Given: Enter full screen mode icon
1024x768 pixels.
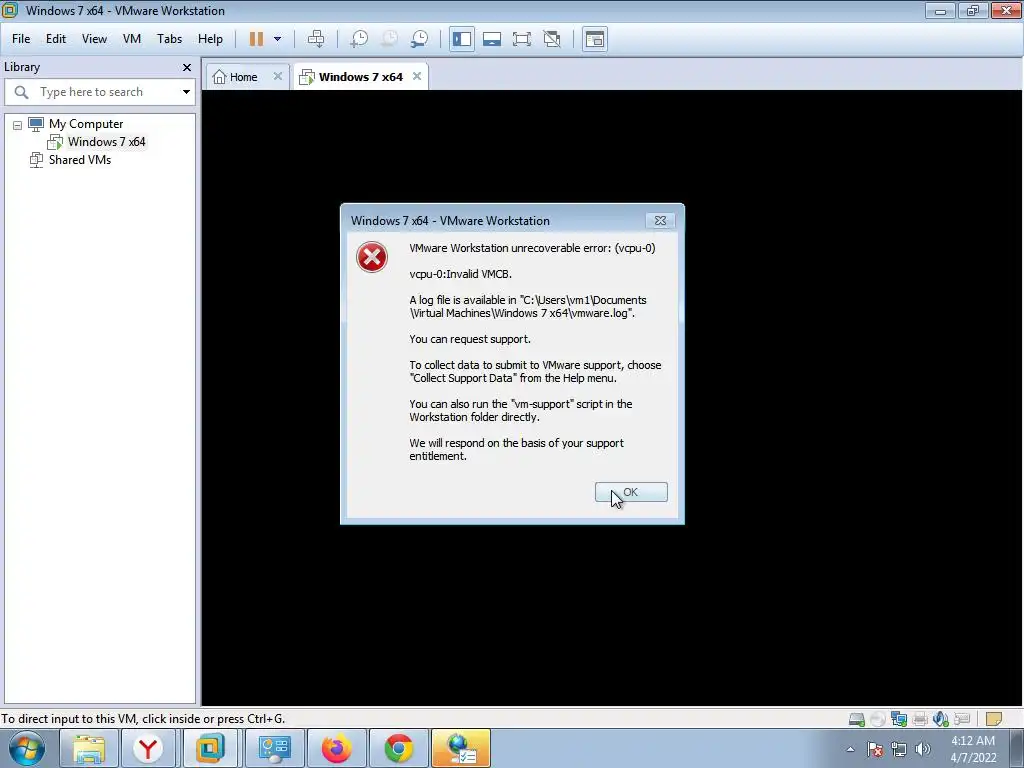Looking at the screenshot, I should coord(522,39).
